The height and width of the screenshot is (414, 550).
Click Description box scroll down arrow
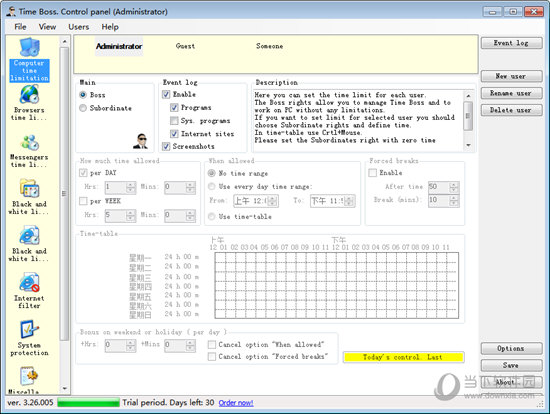[x=468, y=145]
